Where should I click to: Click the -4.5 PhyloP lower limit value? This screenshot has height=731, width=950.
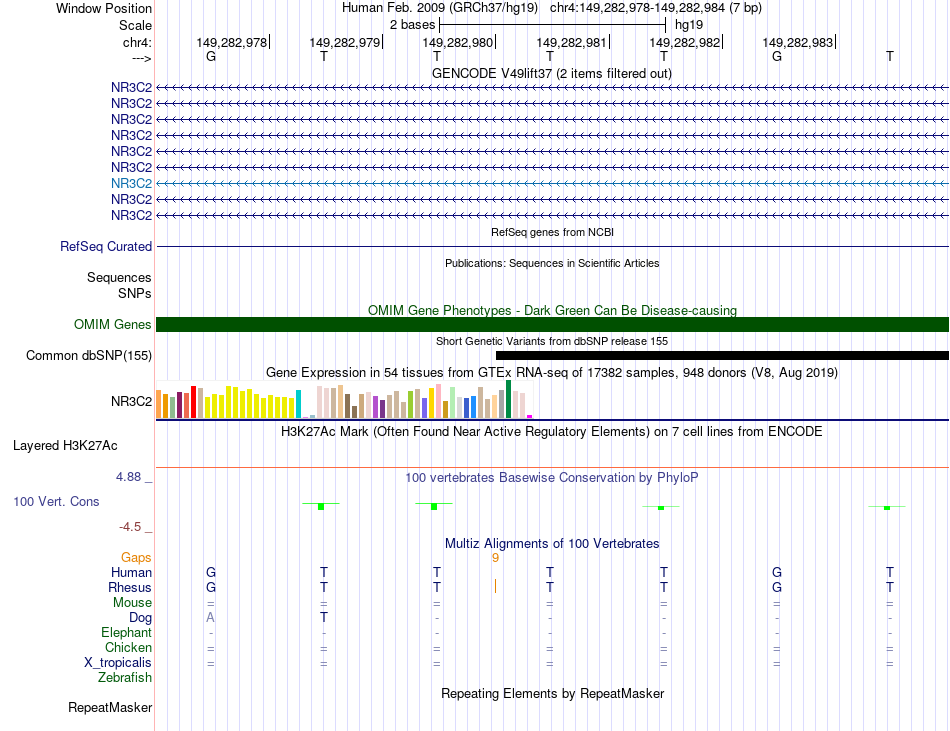(130, 527)
